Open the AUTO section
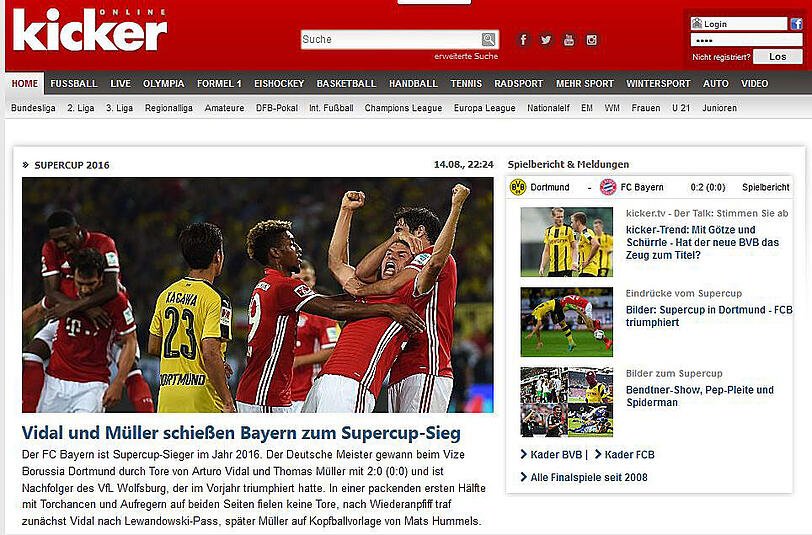This screenshot has height=535, width=812. (716, 83)
